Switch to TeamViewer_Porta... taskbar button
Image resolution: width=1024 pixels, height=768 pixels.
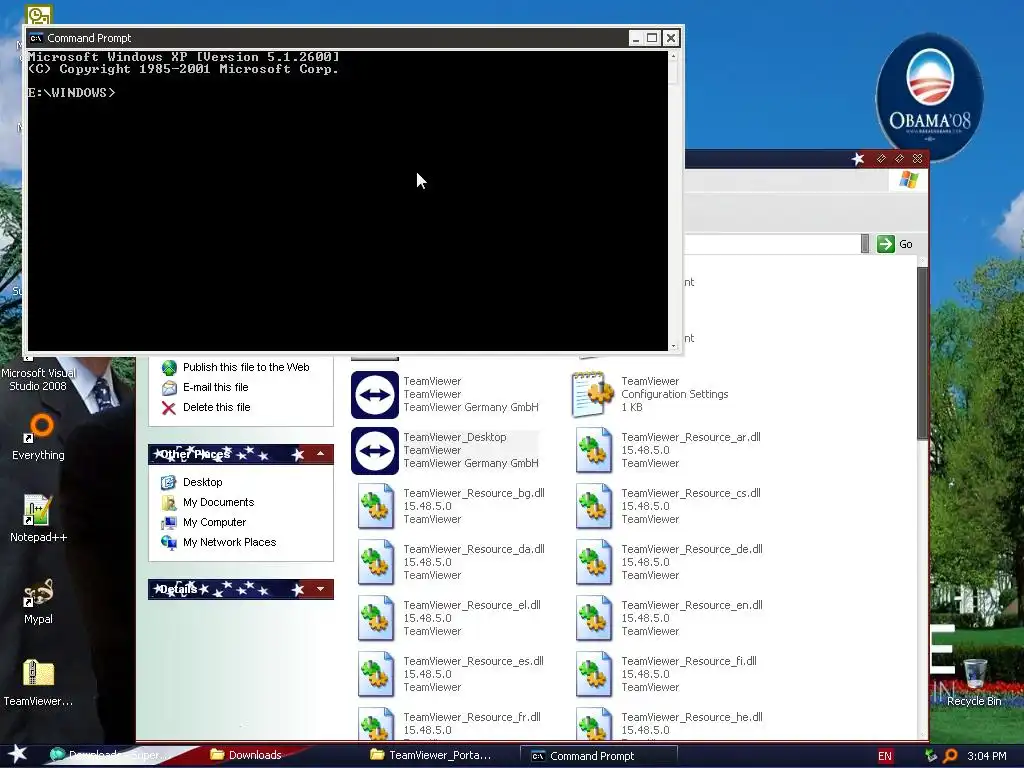point(431,755)
